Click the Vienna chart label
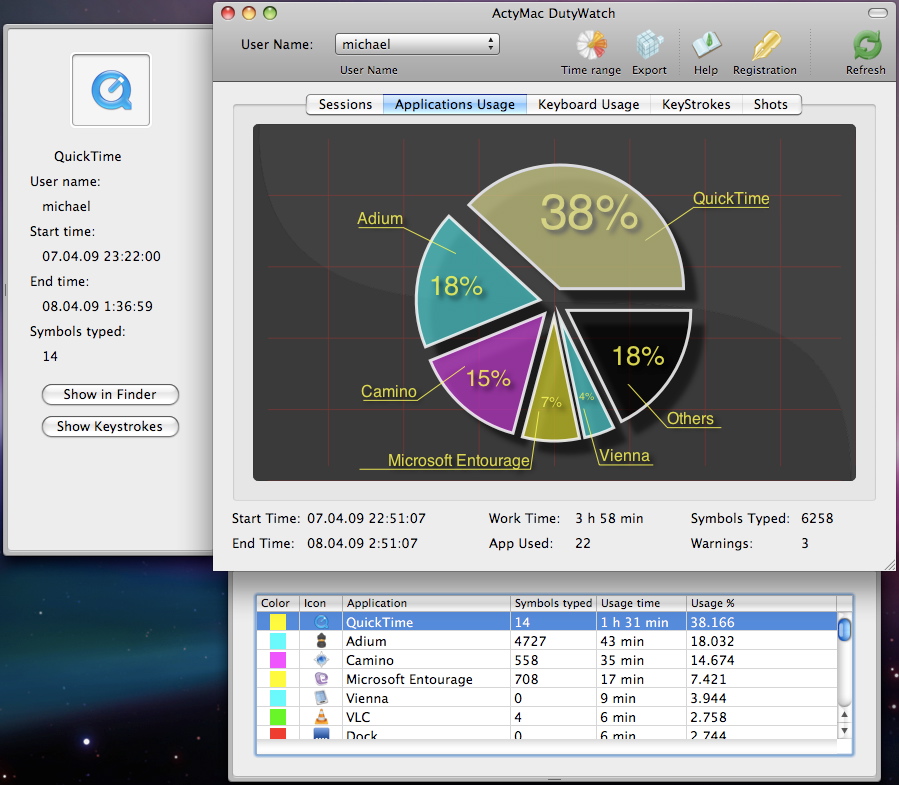Screen dimensions: 899x785 pos(624,456)
